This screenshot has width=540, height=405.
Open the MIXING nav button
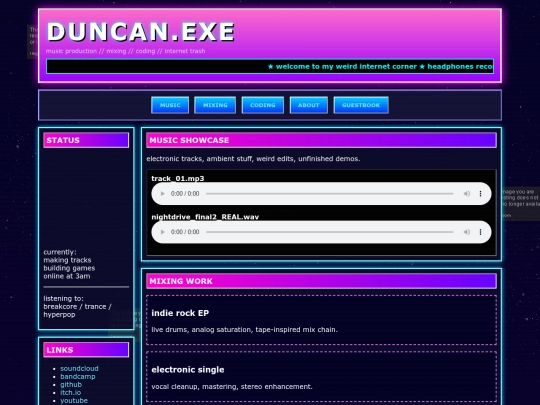215,105
